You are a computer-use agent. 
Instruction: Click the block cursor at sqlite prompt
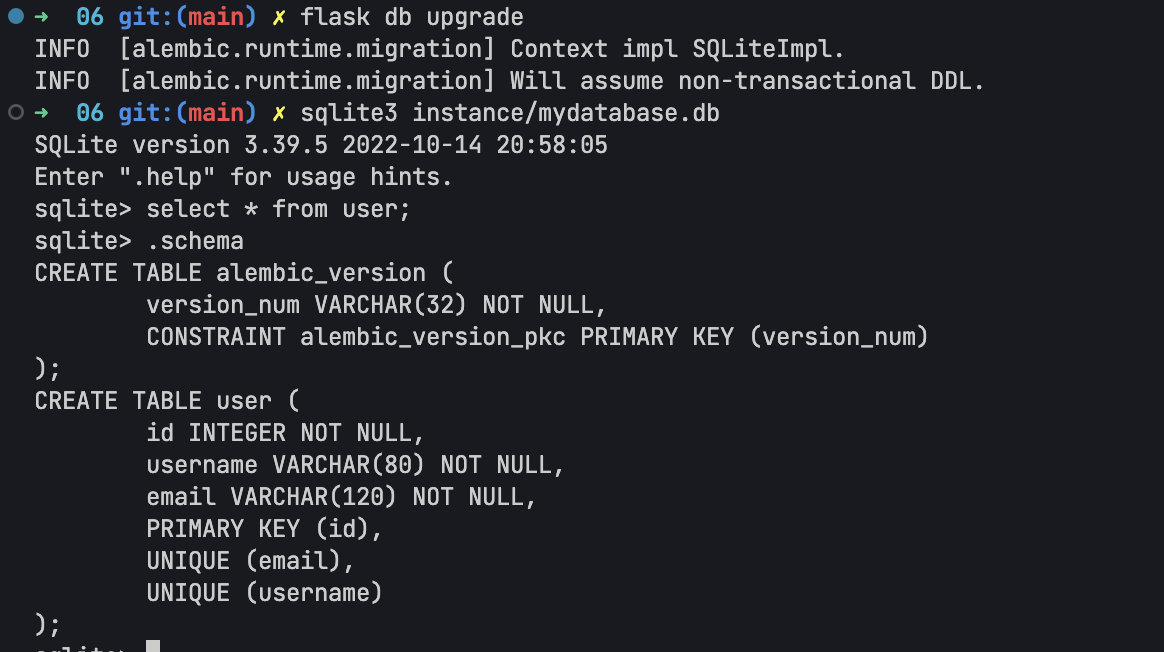(x=153, y=645)
